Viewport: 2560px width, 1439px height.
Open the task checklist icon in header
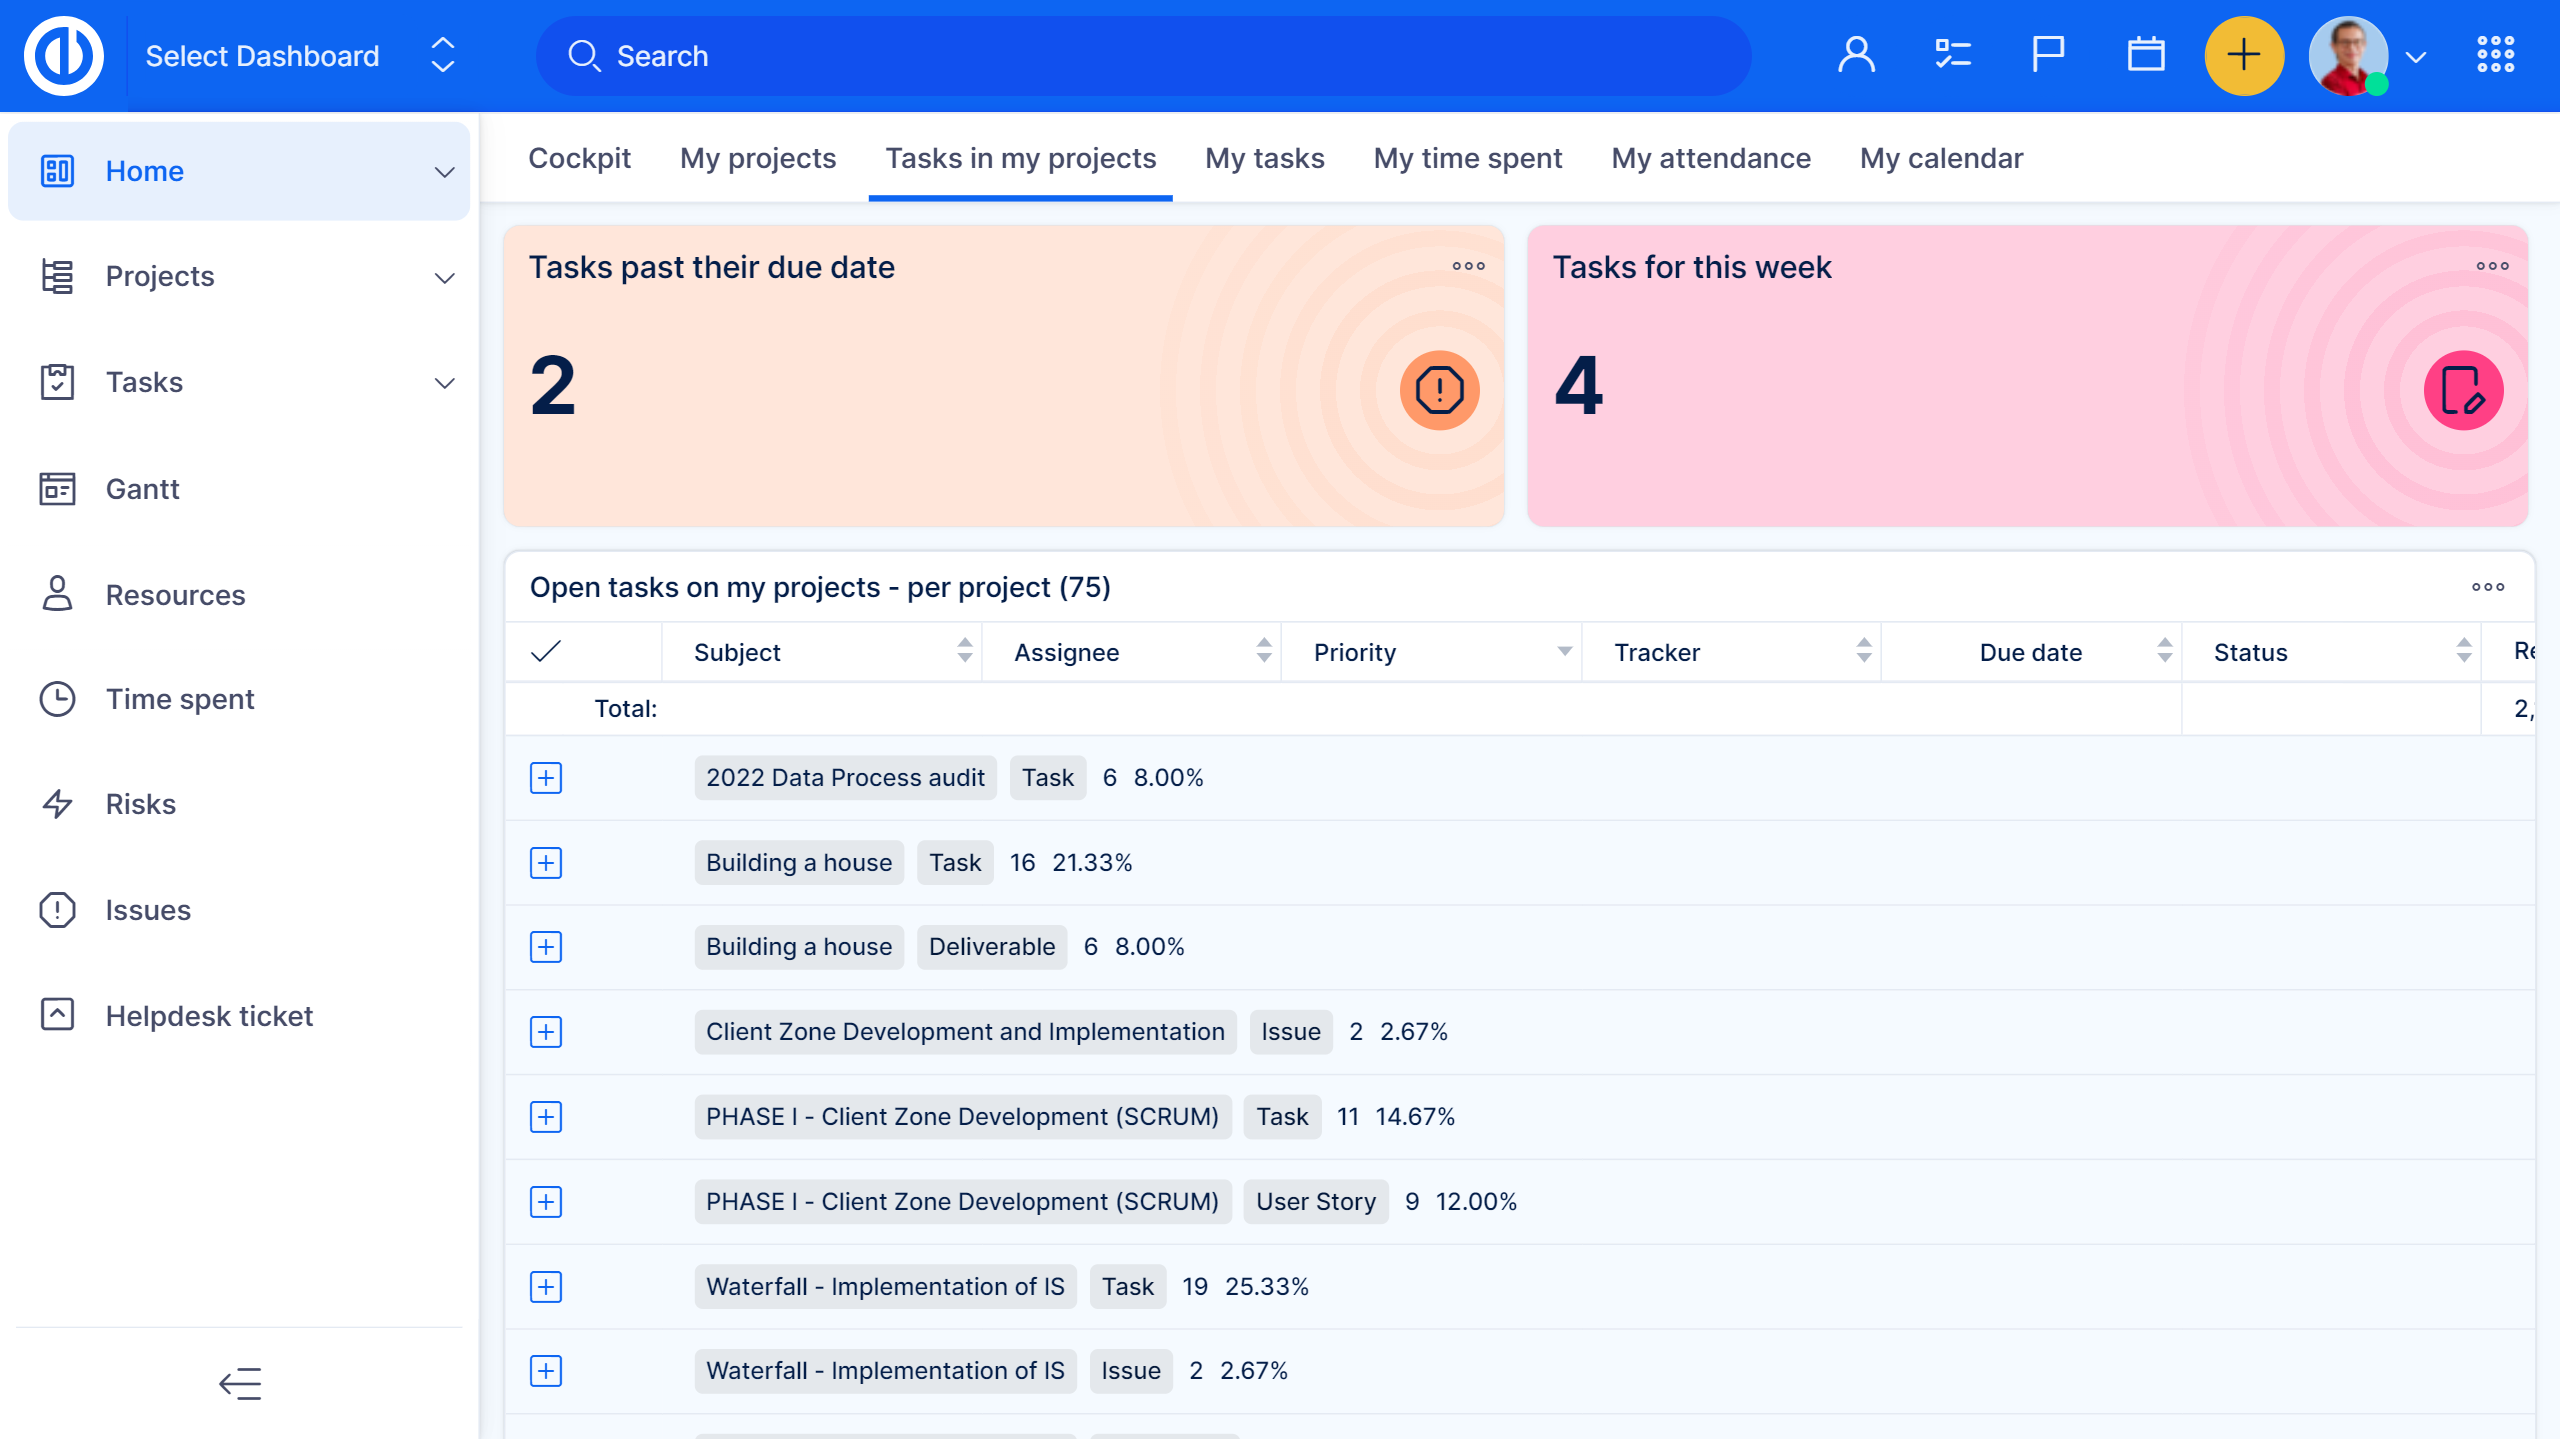click(x=1952, y=56)
